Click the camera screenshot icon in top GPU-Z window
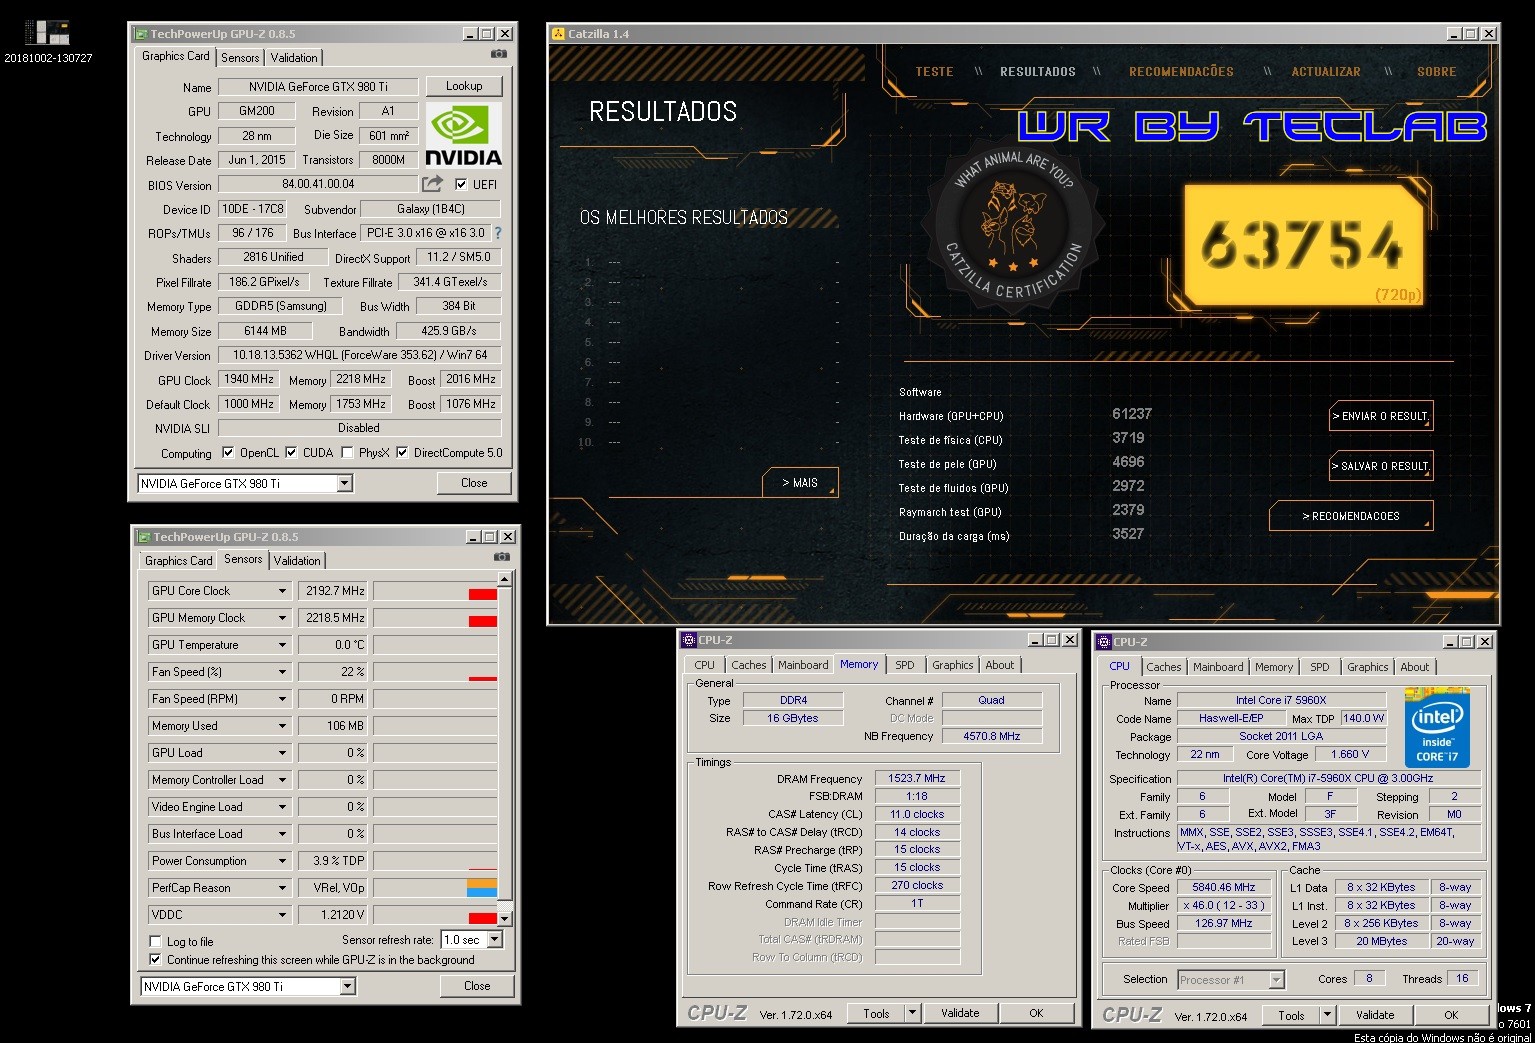1535x1043 pixels. (499, 55)
